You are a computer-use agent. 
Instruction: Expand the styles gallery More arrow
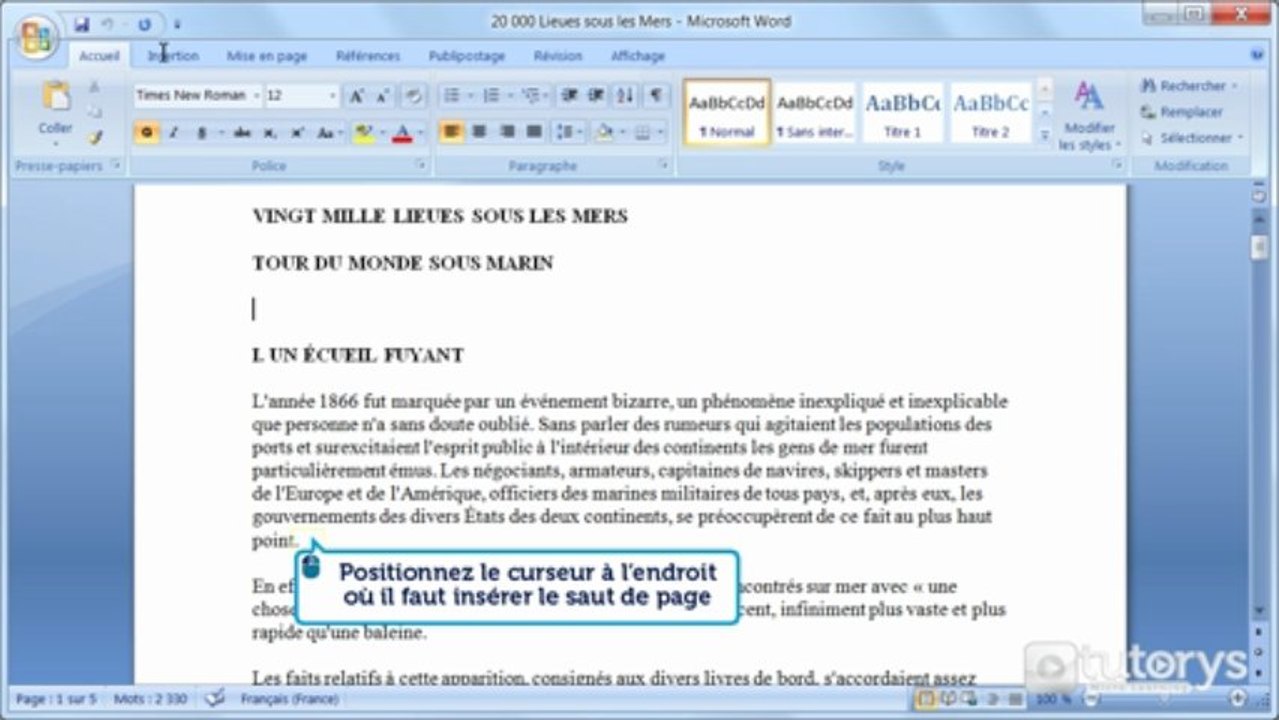tap(1044, 135)
